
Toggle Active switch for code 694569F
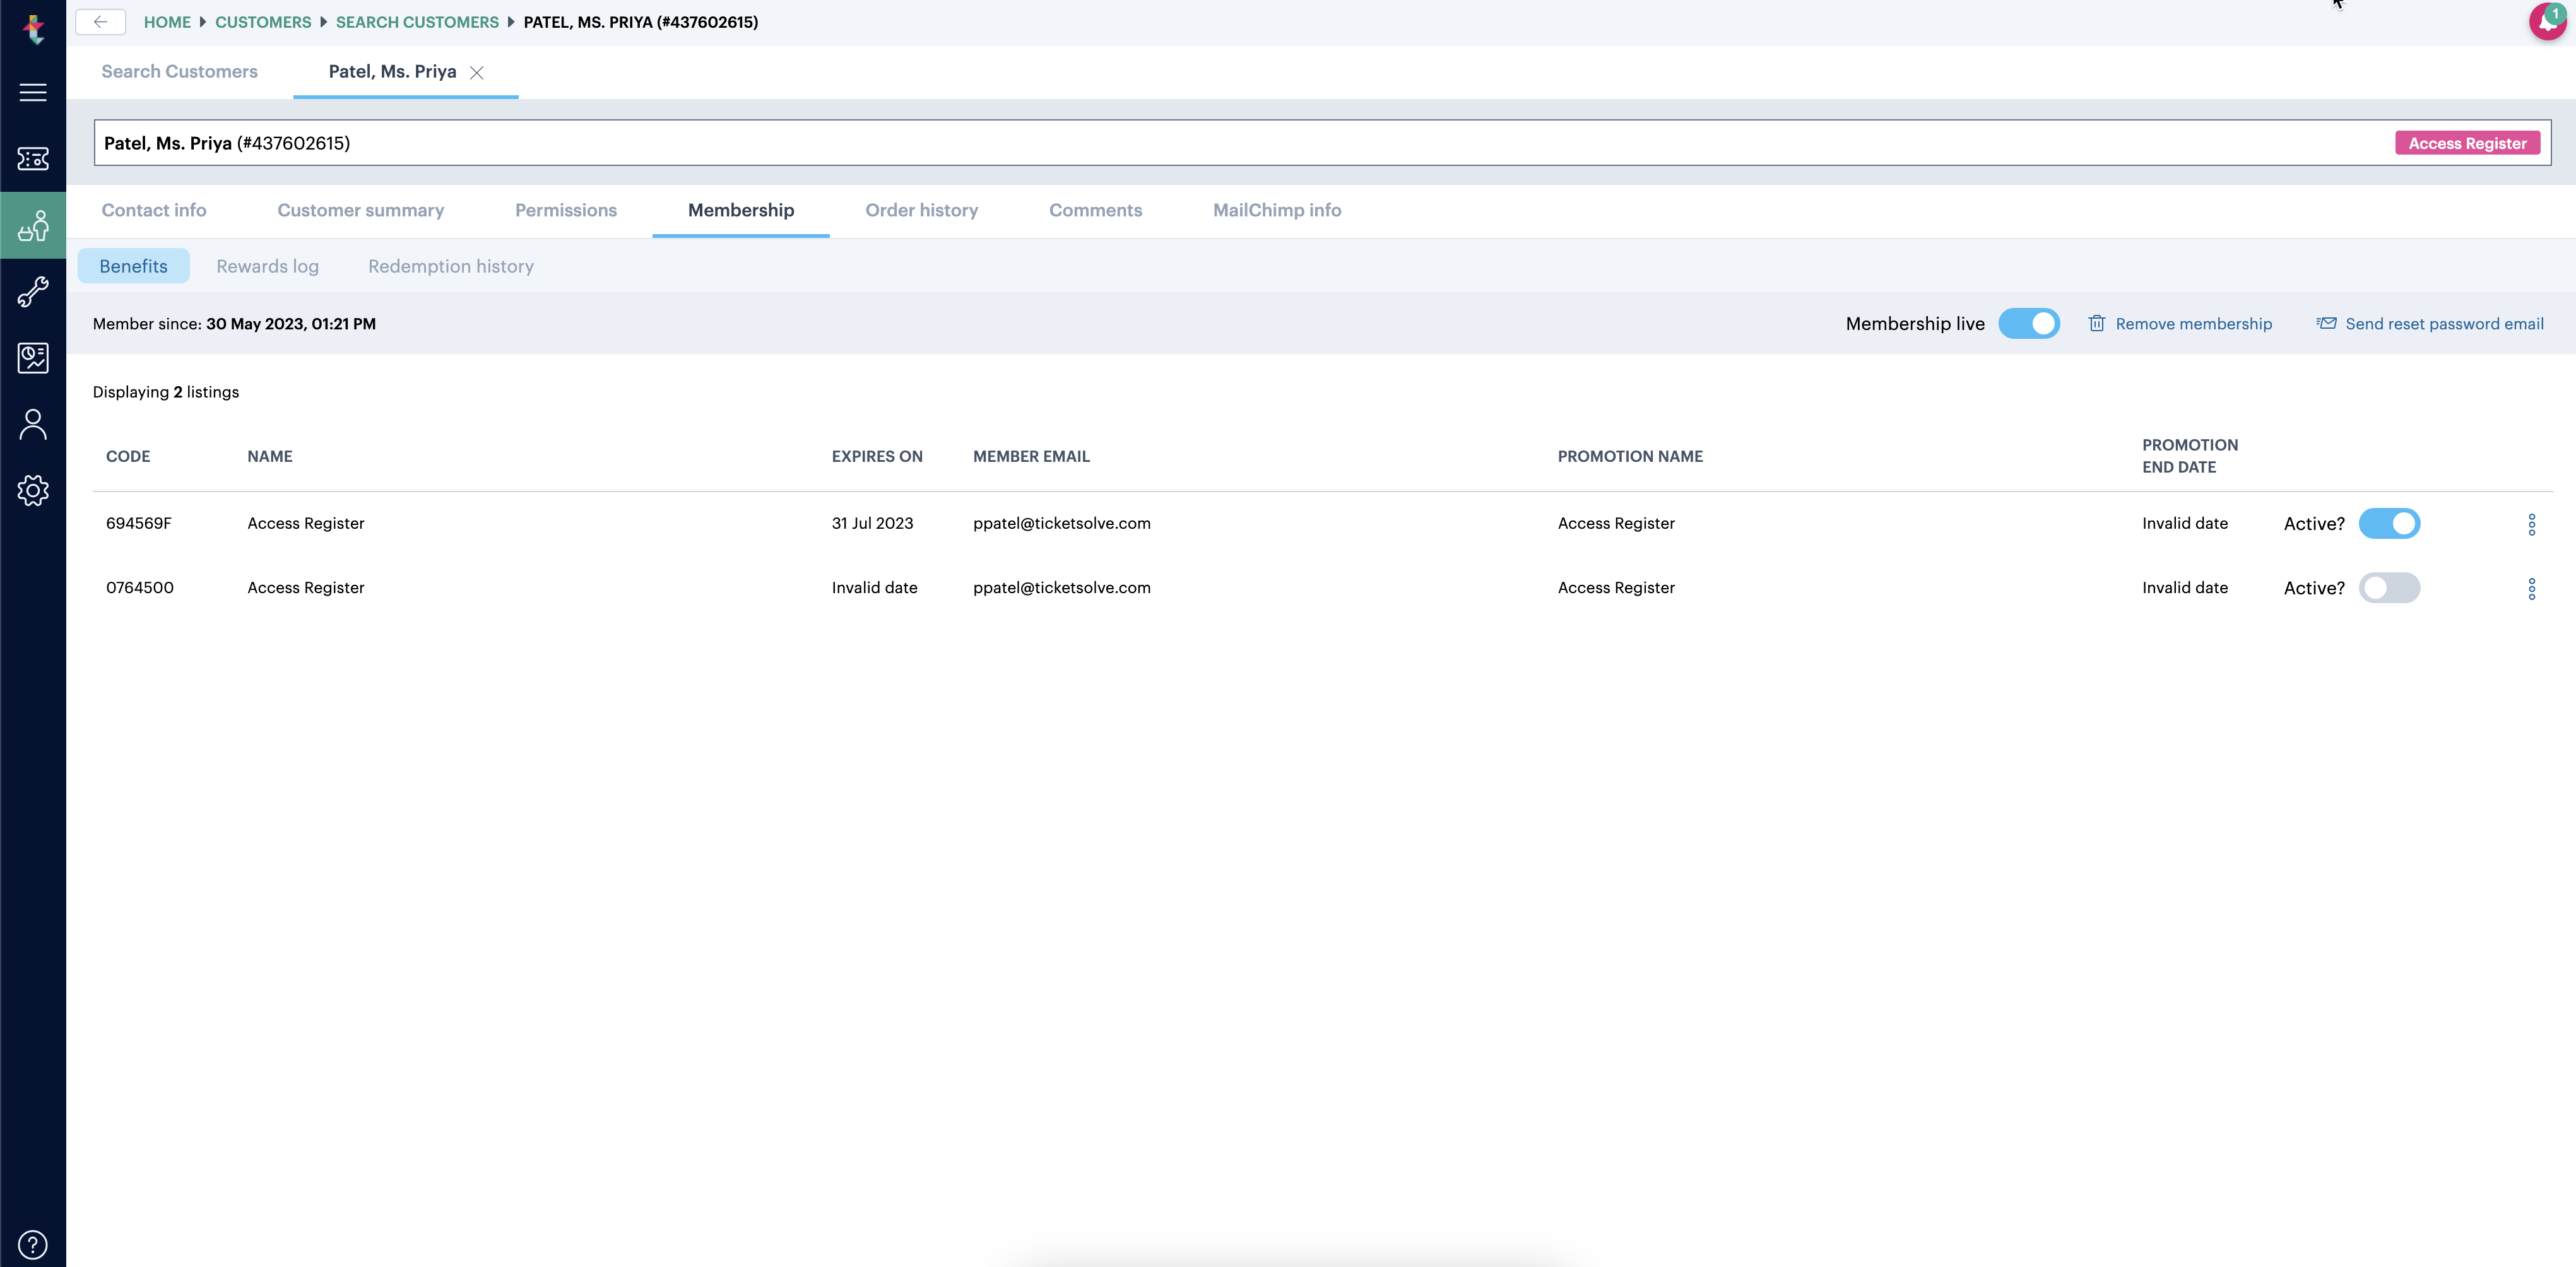click(2389, 523)
